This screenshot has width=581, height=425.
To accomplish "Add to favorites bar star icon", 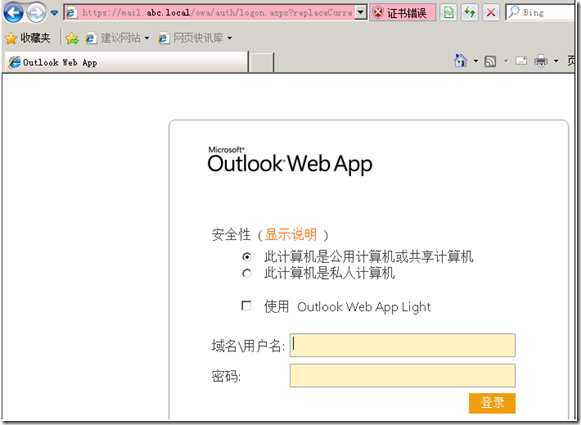I will pyautogui.click(x=72, y=38).
